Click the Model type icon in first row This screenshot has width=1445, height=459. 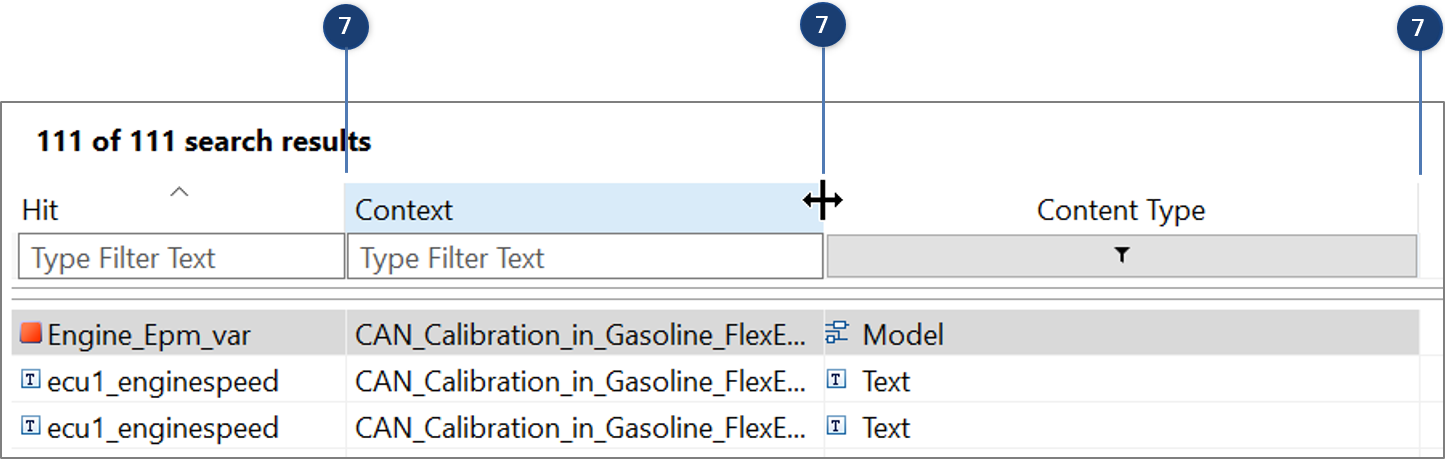pos(837,335)
